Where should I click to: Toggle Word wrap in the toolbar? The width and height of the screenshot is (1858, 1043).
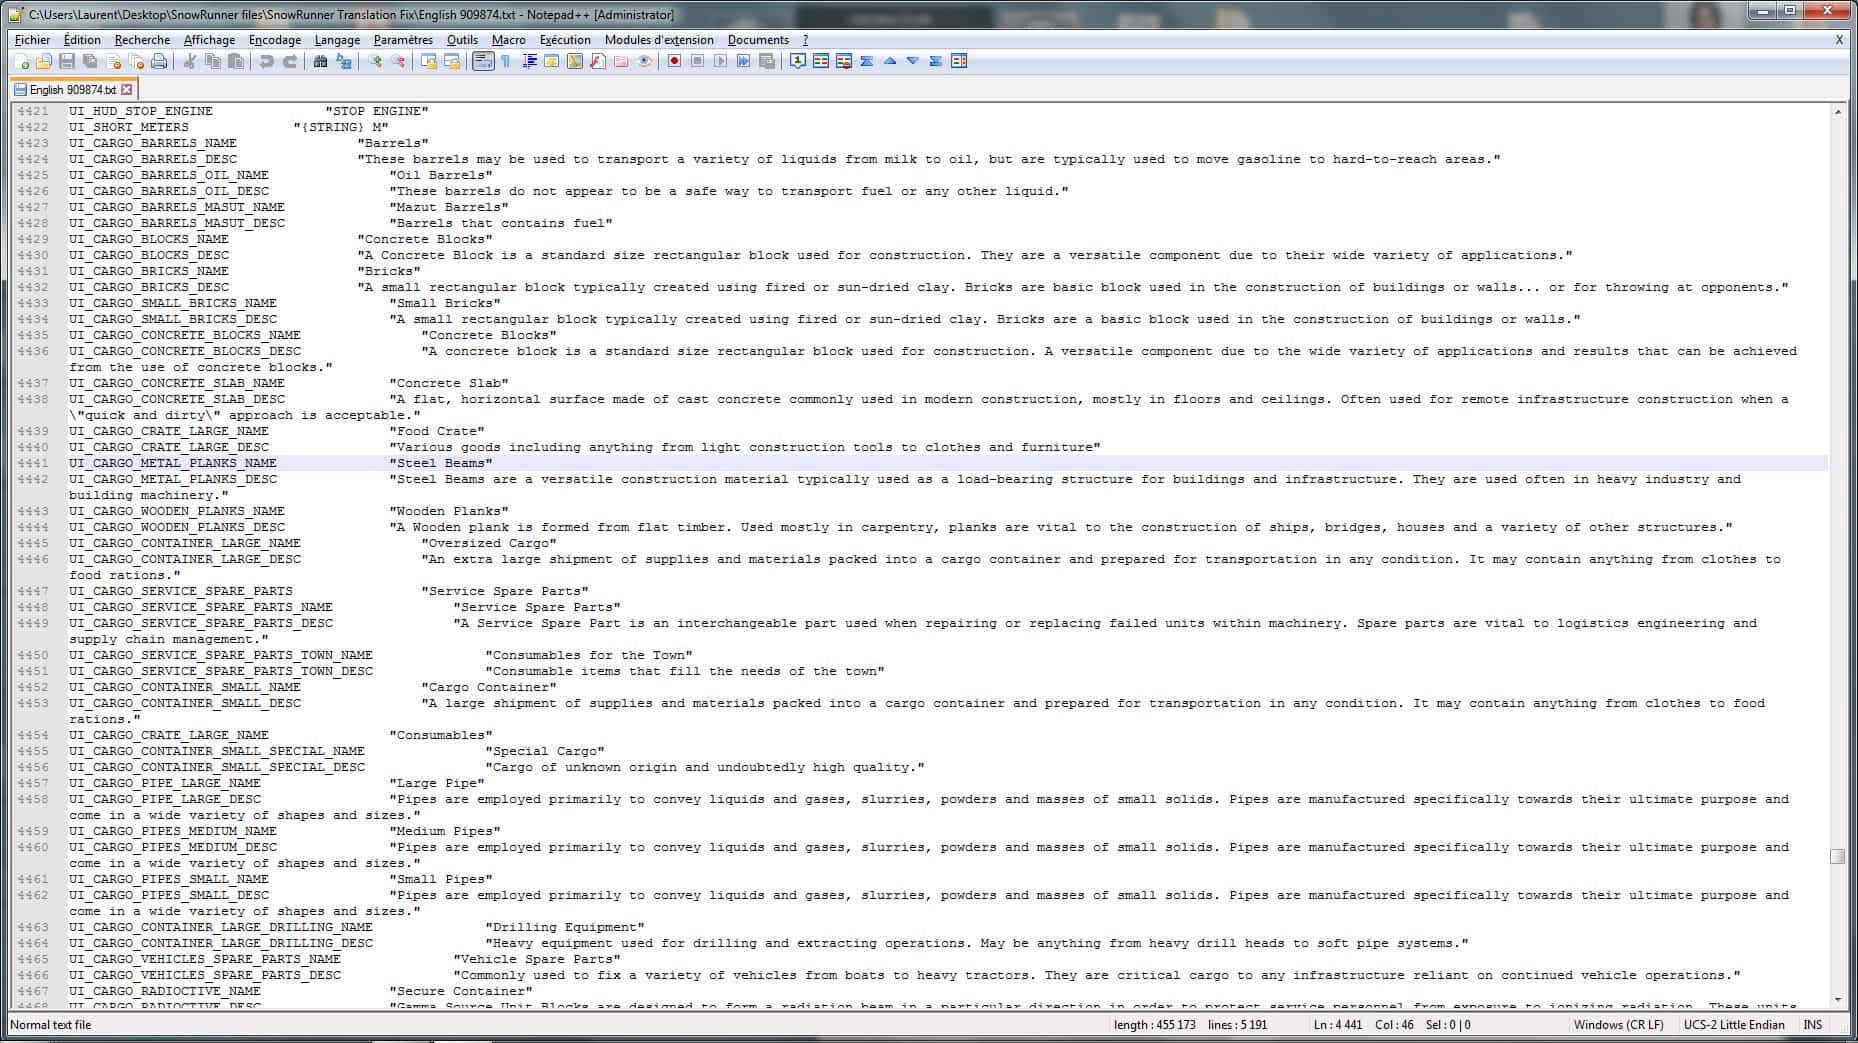click(x=483, y=62)
